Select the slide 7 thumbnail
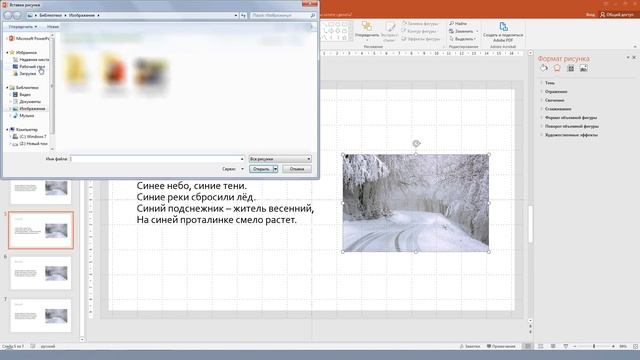This screenshot has width=640, height=360. pos(41,316)
